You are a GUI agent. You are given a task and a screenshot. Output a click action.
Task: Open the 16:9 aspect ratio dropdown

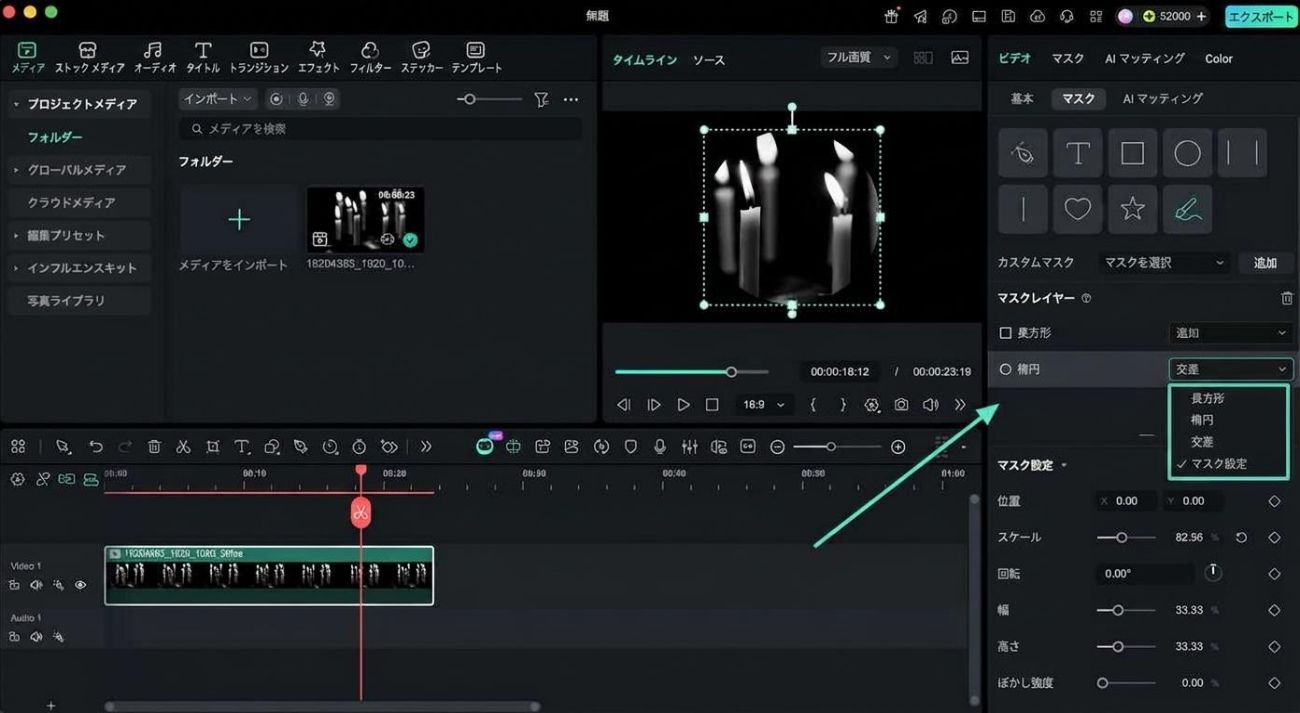[764, 405]
